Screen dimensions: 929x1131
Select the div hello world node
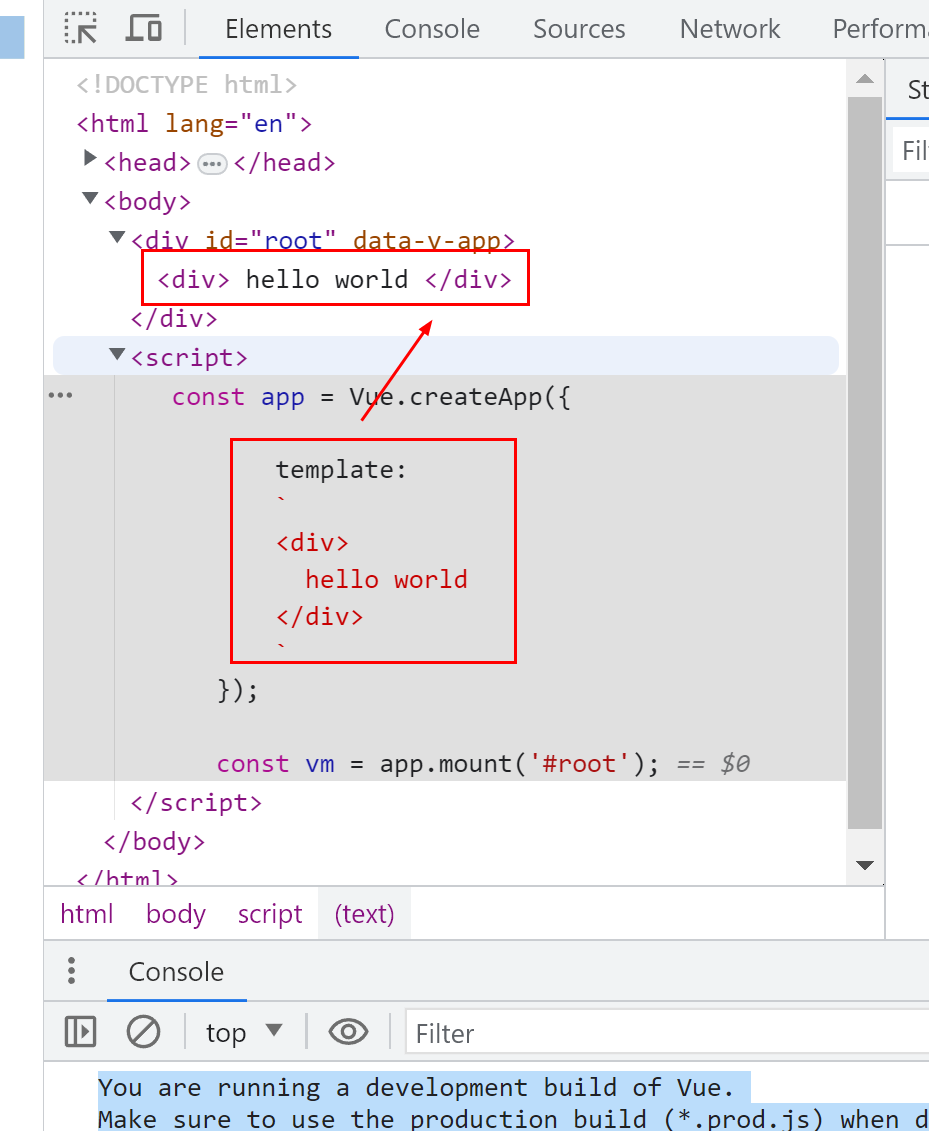(x=335, y=279)
